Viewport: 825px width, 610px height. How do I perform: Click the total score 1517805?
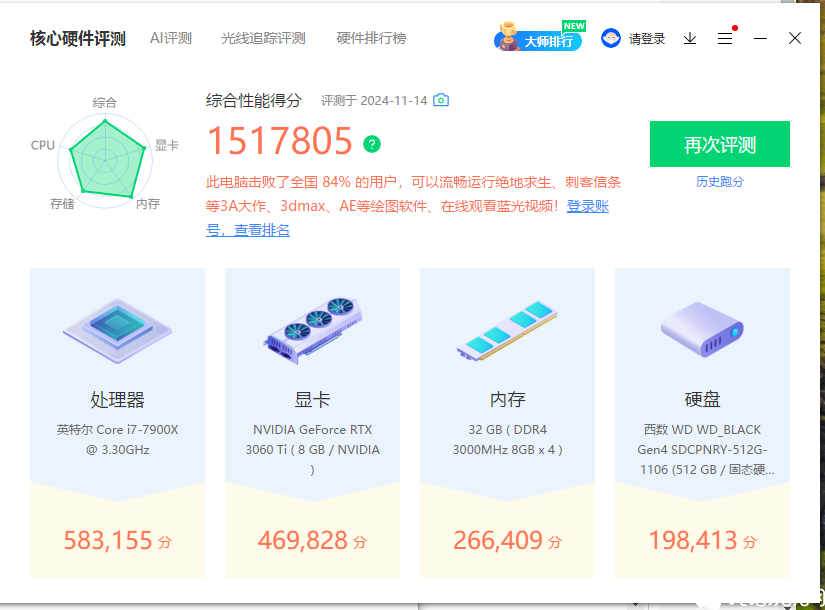coord(279,141)
